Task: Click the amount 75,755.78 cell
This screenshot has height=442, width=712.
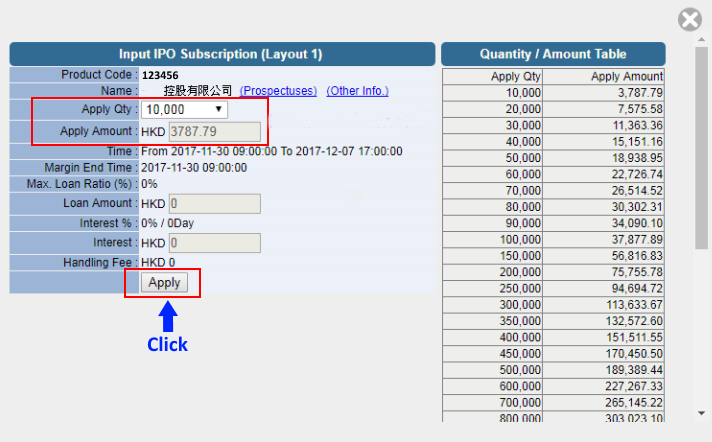Action: [x=603, y=272]
